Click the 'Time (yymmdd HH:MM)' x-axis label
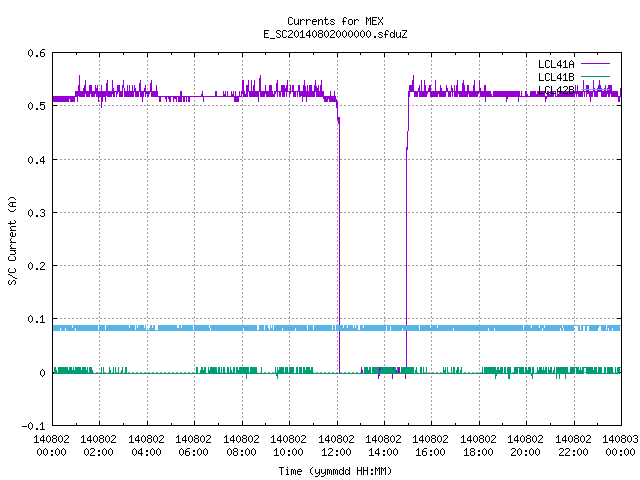The width and height of the screenshot is (640, 480). (335, 471)
